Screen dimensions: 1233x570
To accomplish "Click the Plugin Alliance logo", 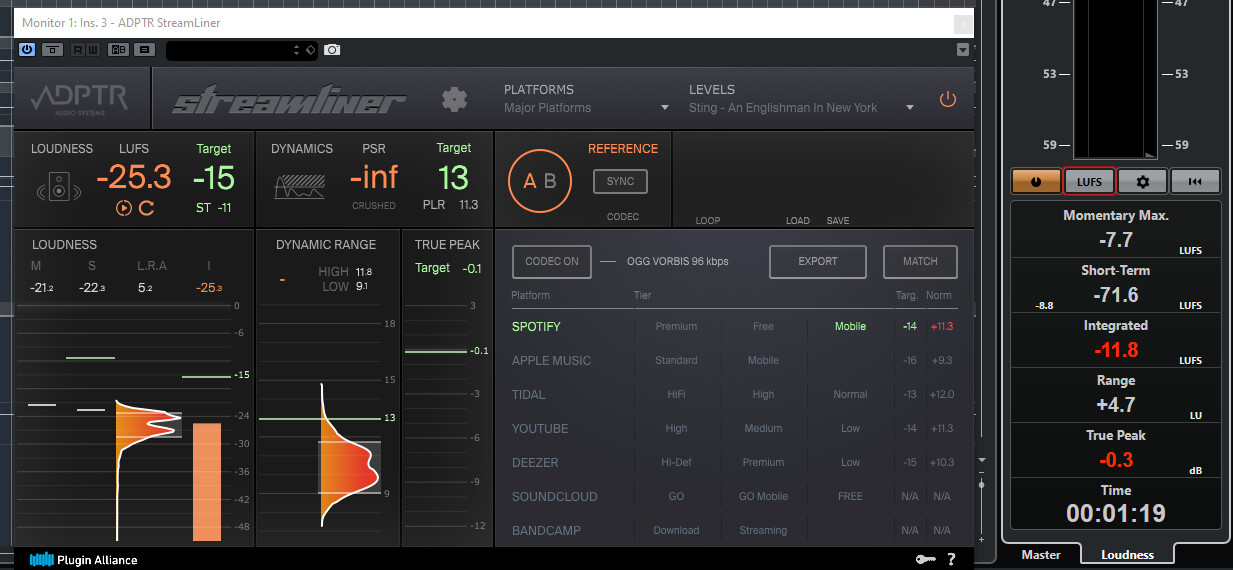I will click(x=83, y=560).
